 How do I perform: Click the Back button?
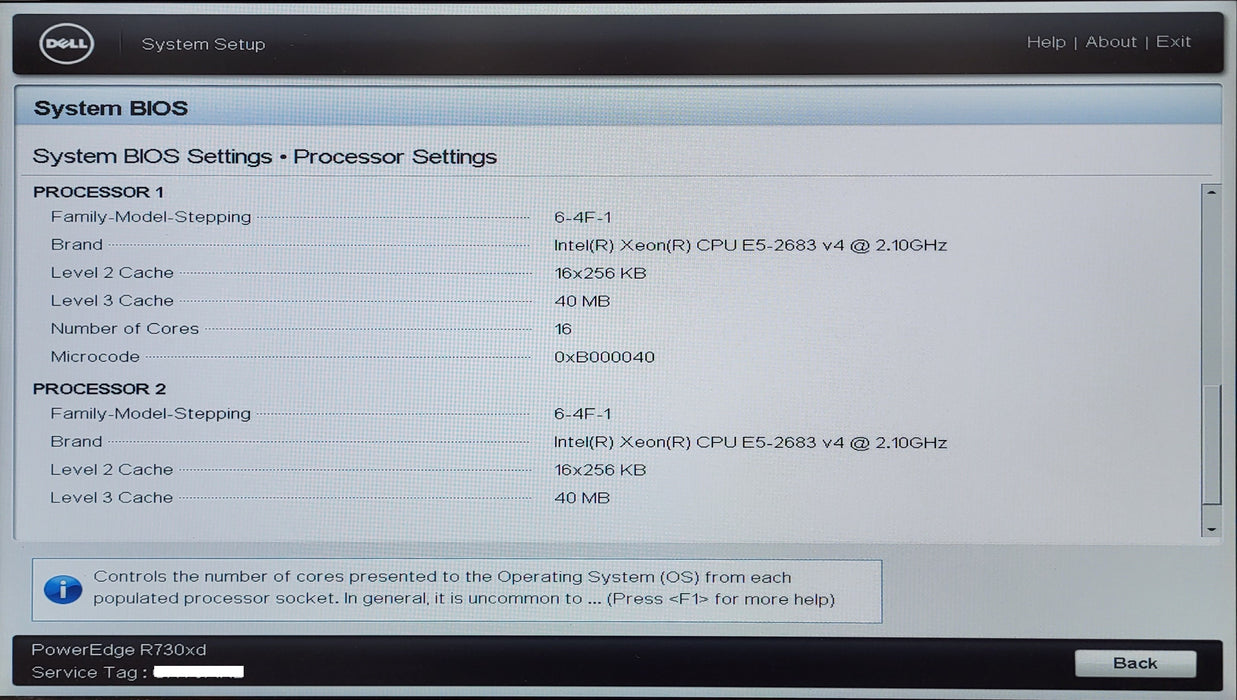pos(1135,663)
